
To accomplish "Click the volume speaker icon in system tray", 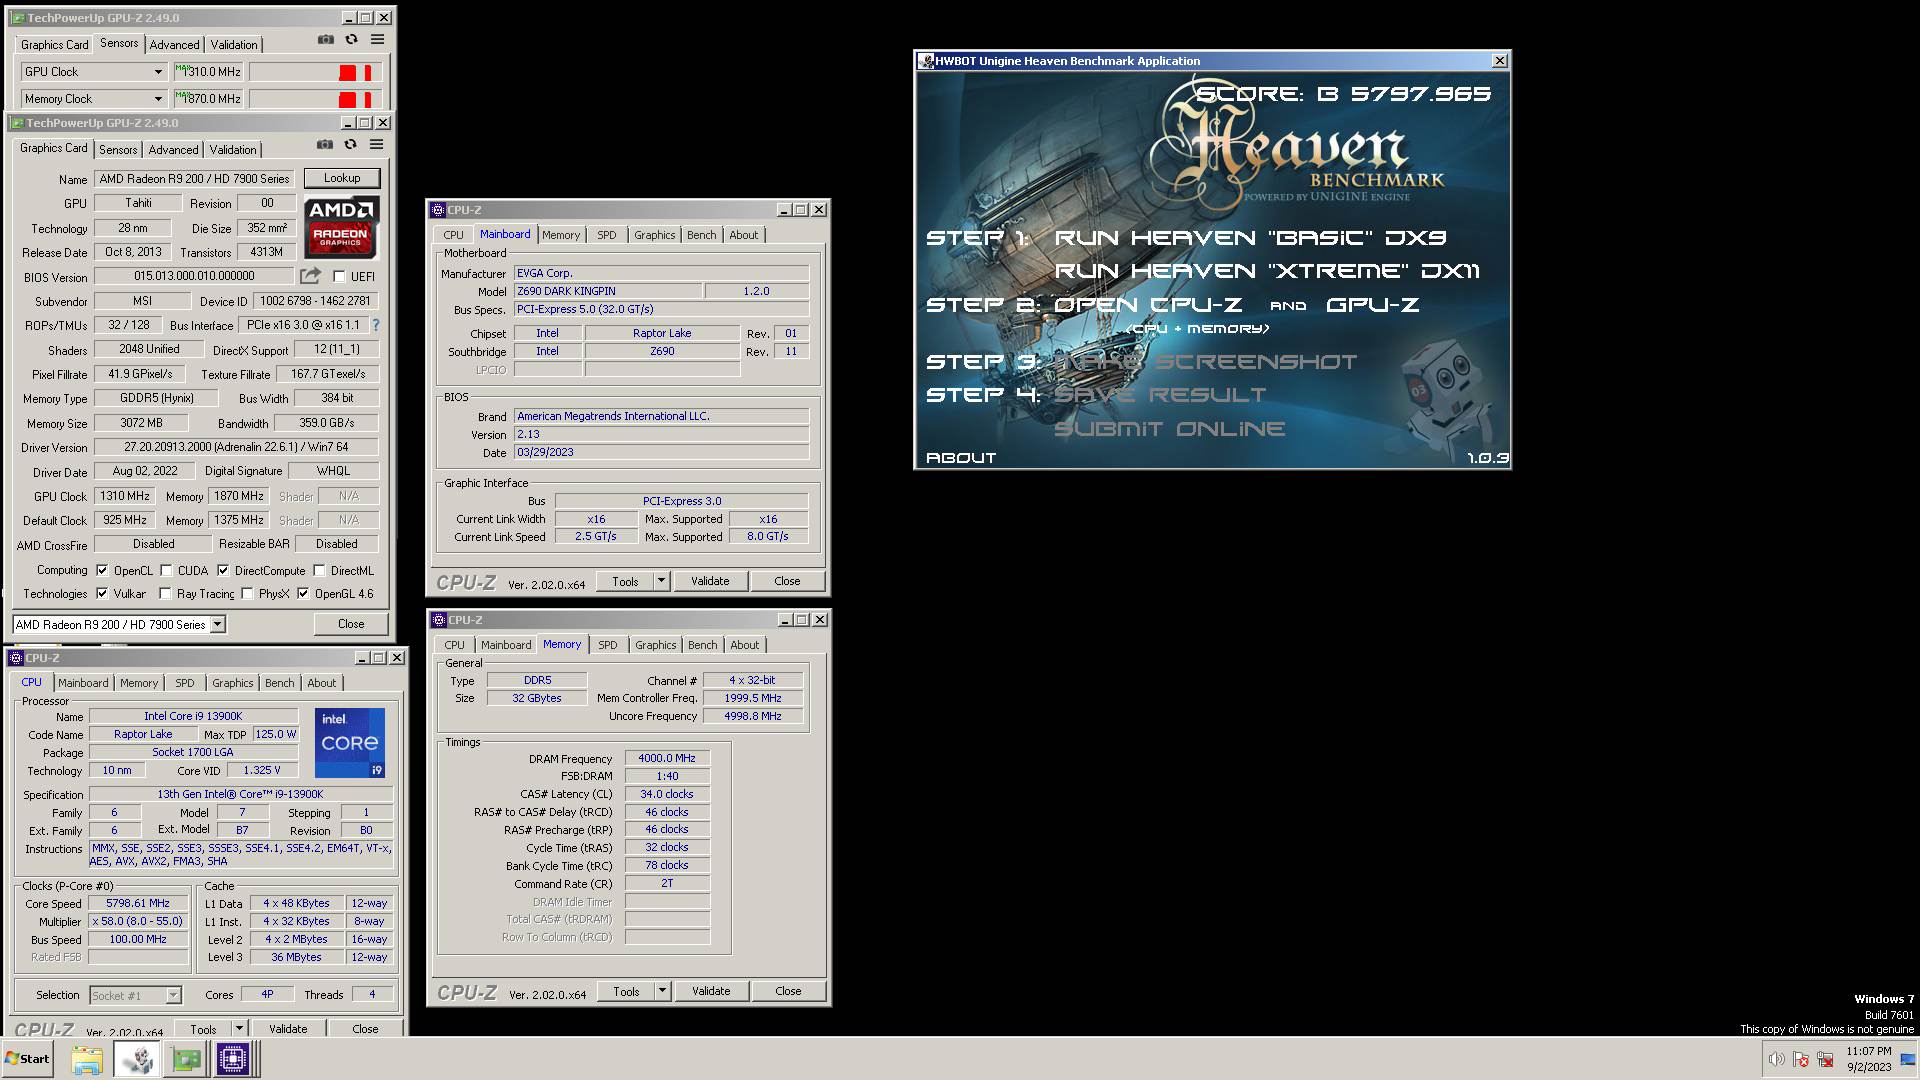I will point(1776,1059).
